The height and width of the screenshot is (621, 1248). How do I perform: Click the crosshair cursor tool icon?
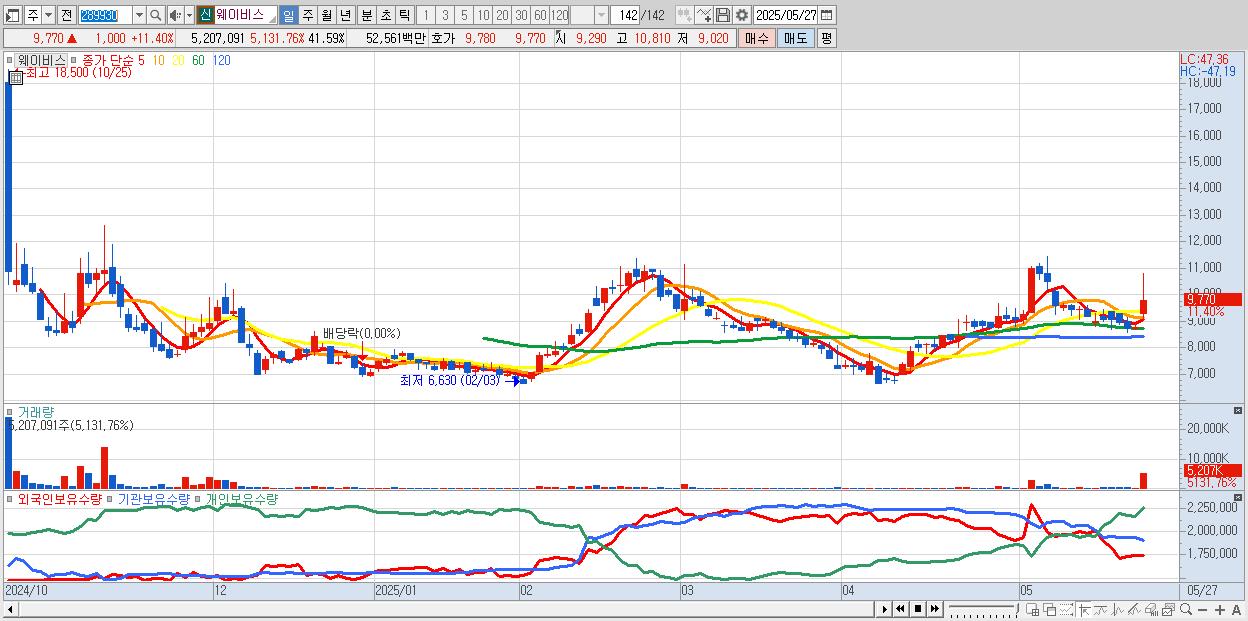click(x=1084, y=609)
